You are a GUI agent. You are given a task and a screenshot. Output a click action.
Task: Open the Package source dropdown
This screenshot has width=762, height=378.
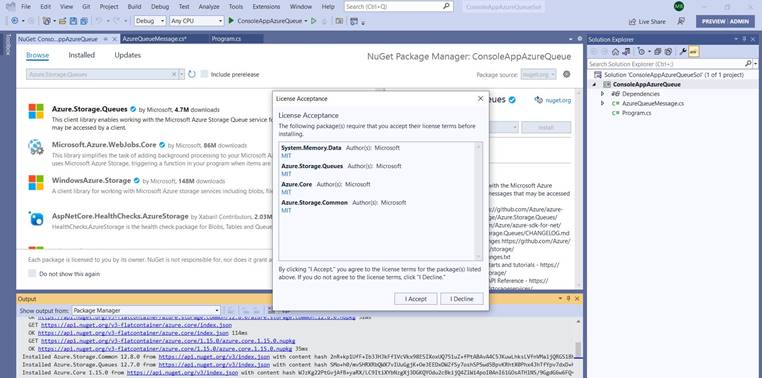[537, 74]
